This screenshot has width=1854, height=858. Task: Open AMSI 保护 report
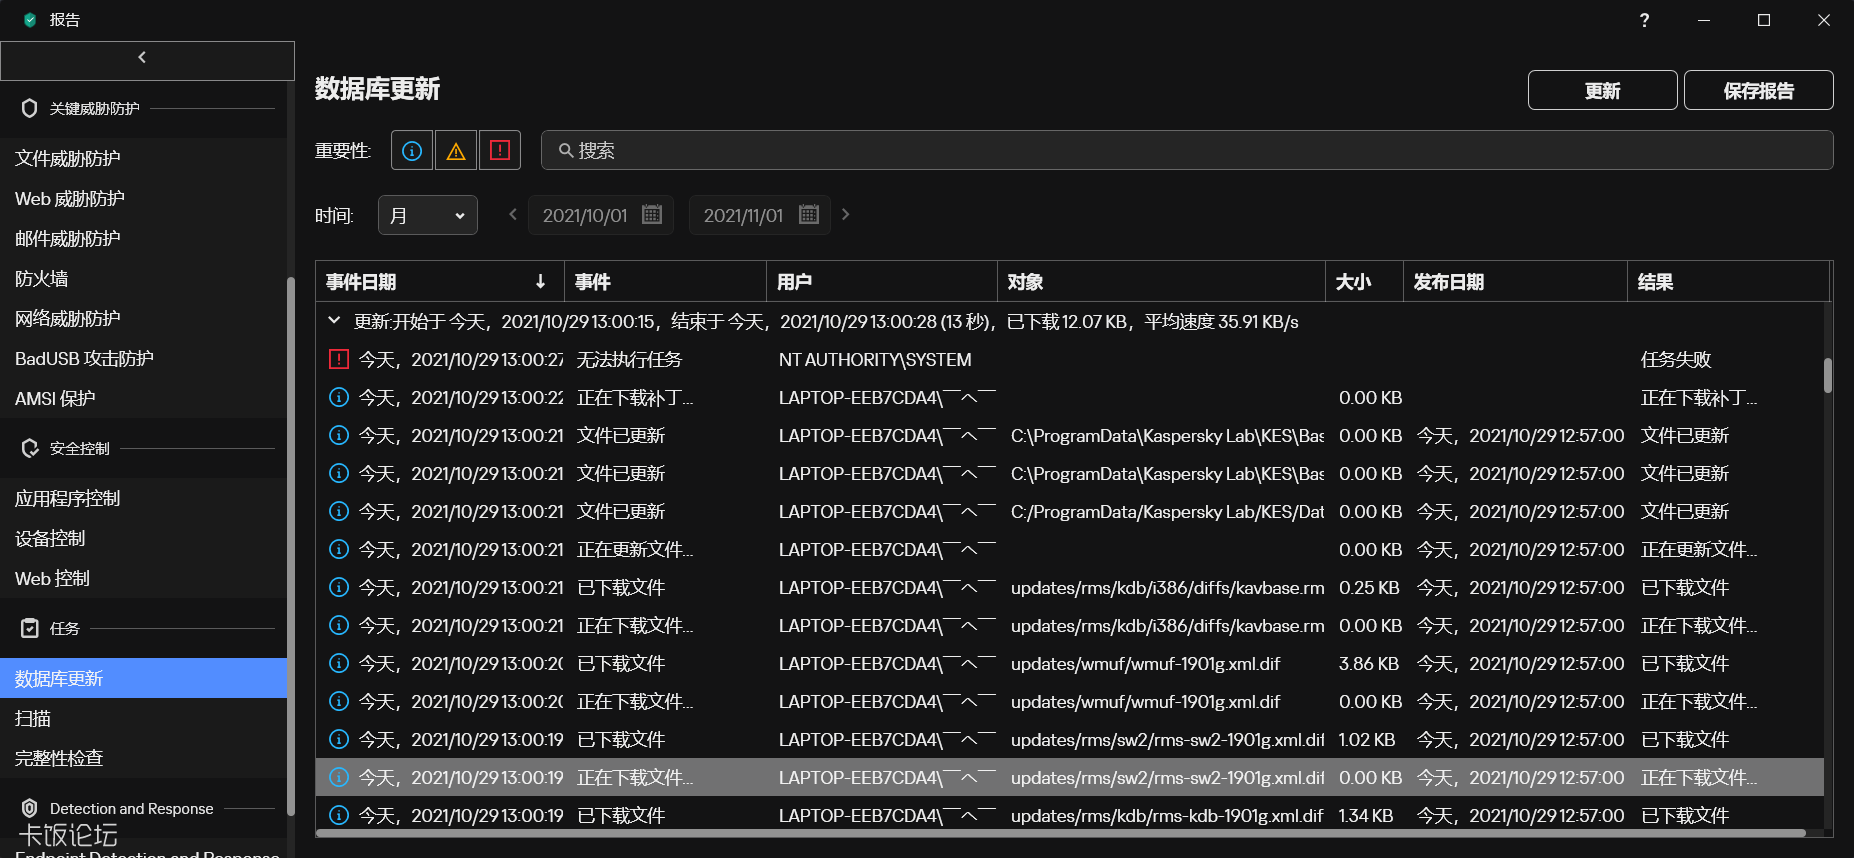pyautogui.click(x=143, y=398)
